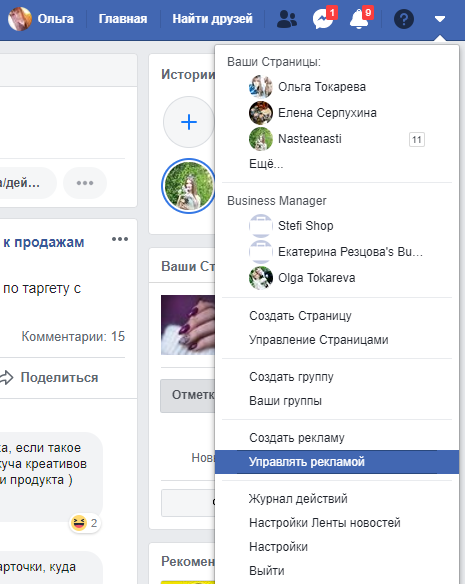Switch to Ольга Токарева page

322,87
